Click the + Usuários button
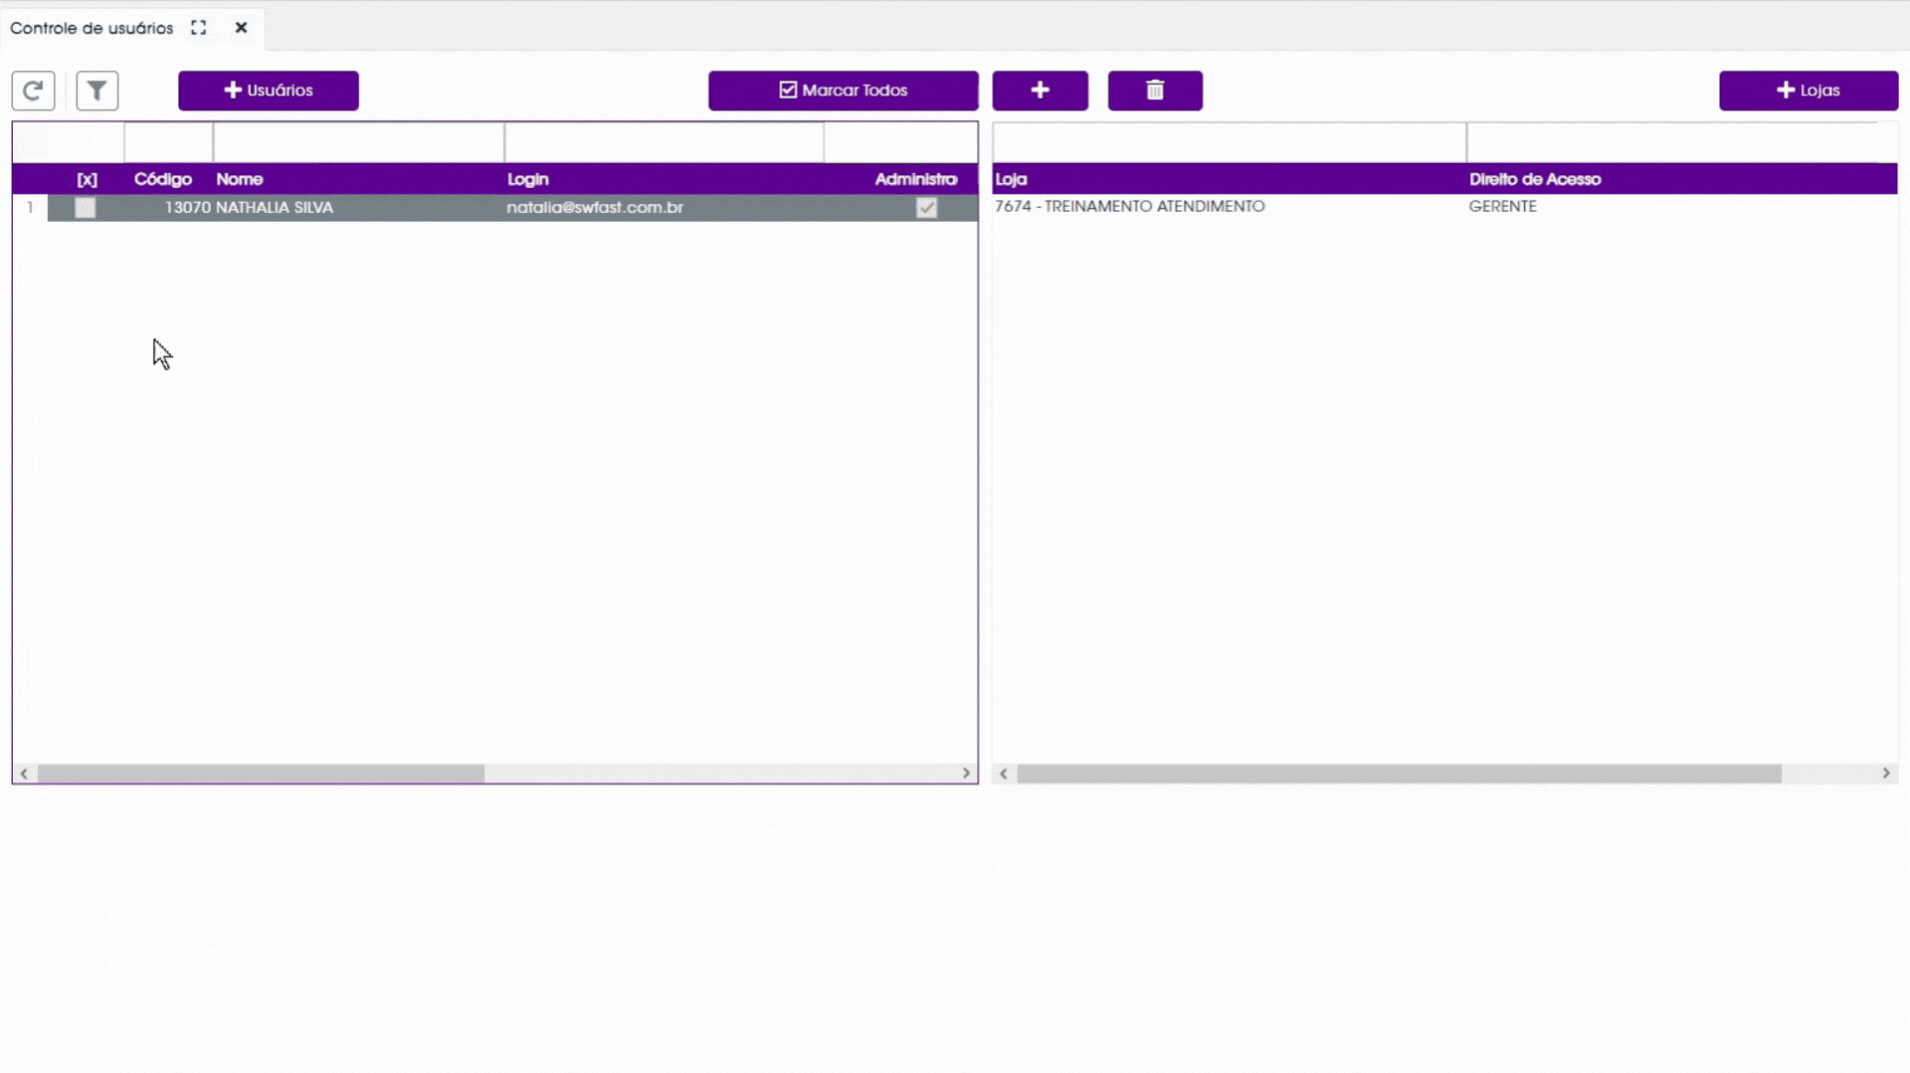This screenshot has height=1073, width=1910. click(x=268, y=91)
